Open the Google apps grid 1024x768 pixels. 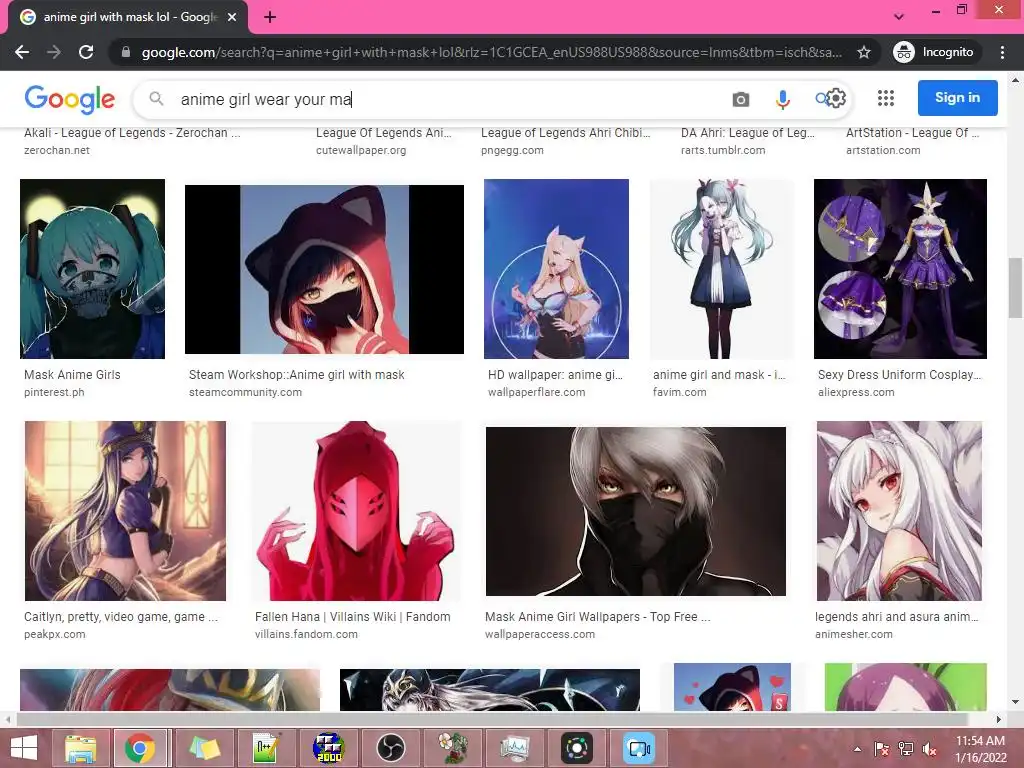click(x=886, y=98)
